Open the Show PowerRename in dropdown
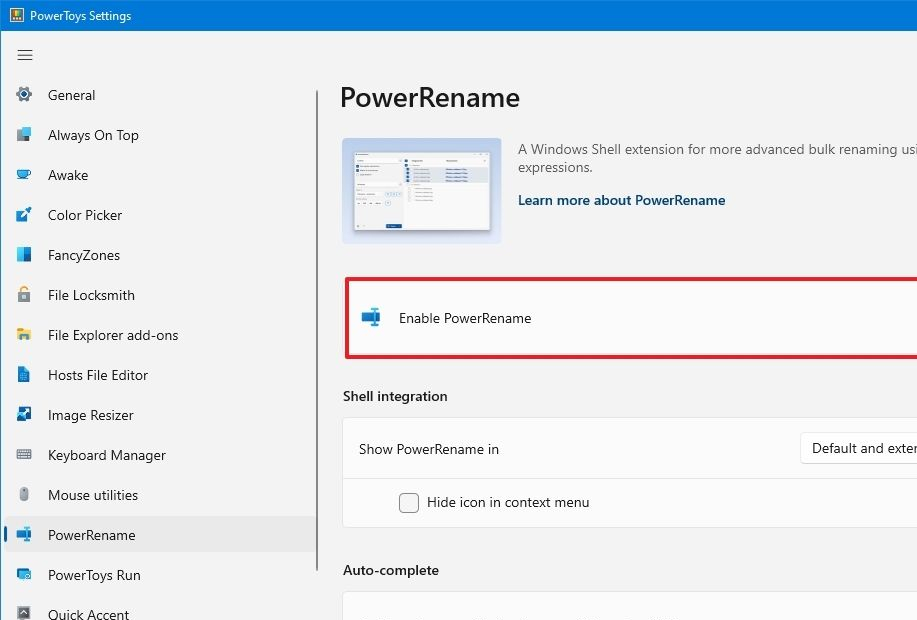Image resolution: width=917 pixels, height=620 pixels. 859,449
